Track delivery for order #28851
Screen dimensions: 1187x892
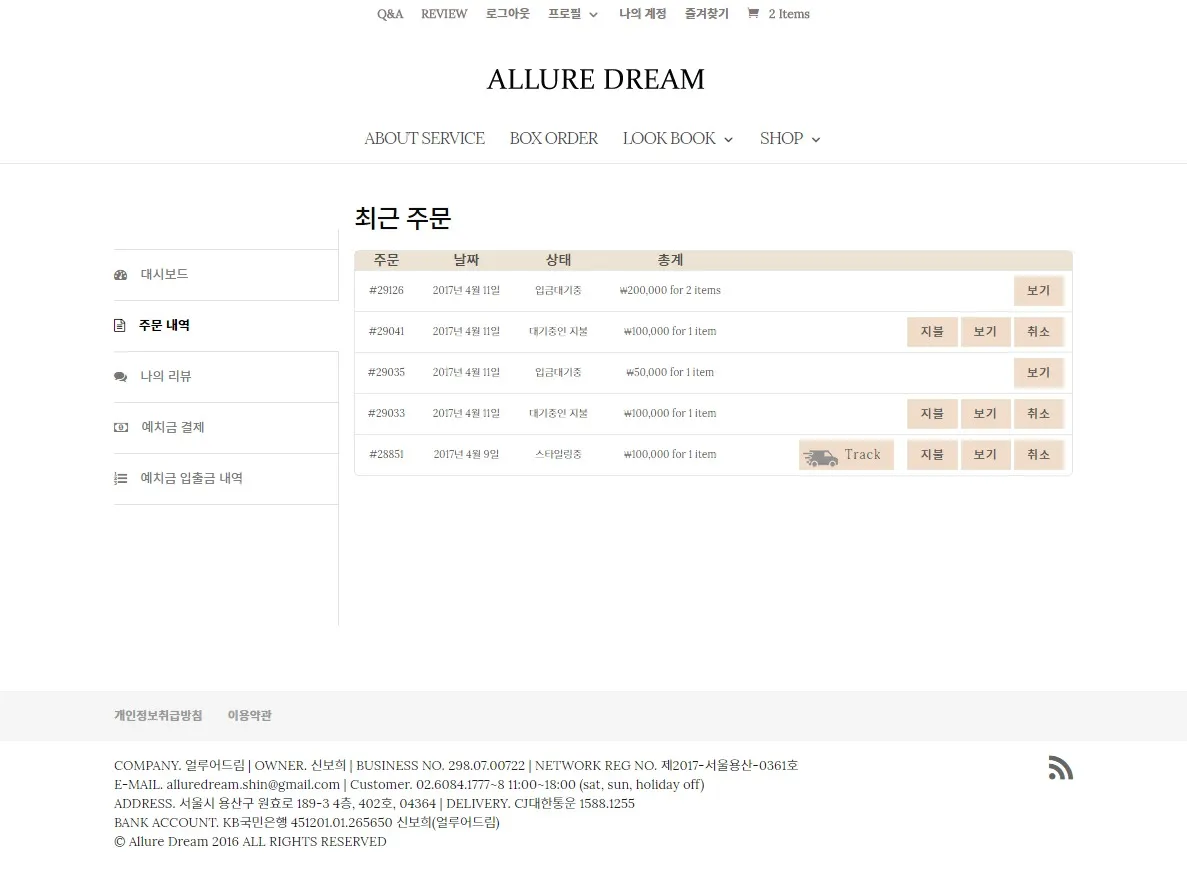pos(846,455)
